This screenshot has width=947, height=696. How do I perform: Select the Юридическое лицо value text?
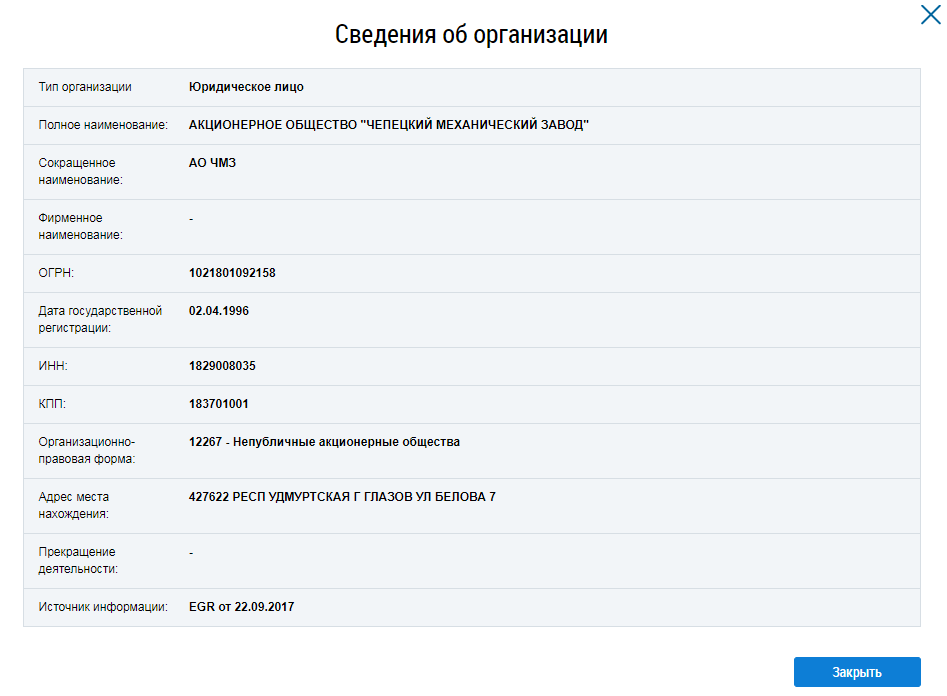point(246,87)
